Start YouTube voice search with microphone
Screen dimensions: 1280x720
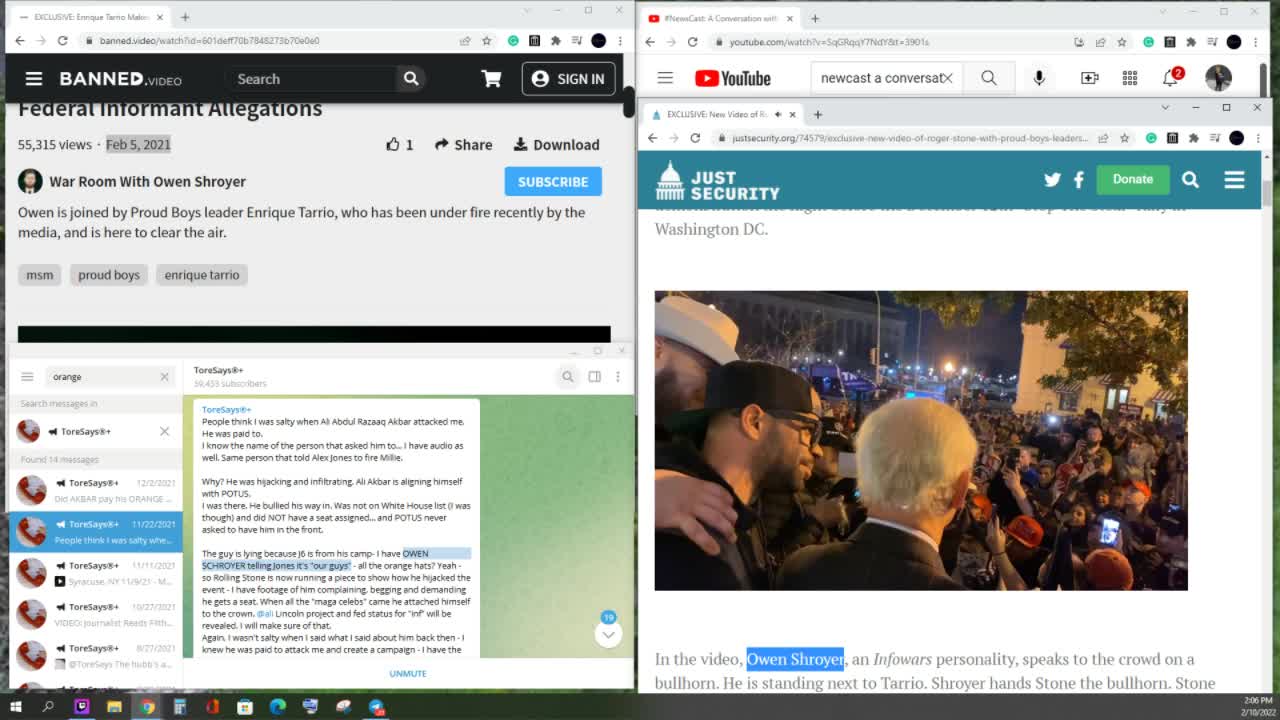tap(1039, 78)
